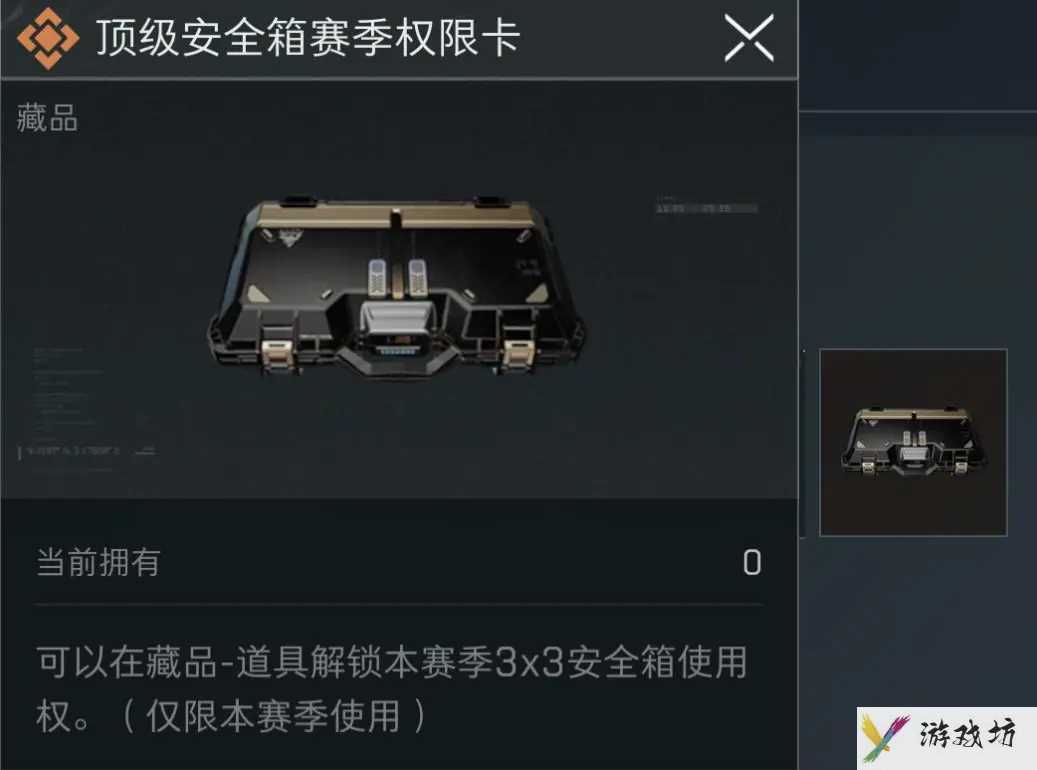
Task: Click the faint spec text right of the safe box
Action: [706, 205]
